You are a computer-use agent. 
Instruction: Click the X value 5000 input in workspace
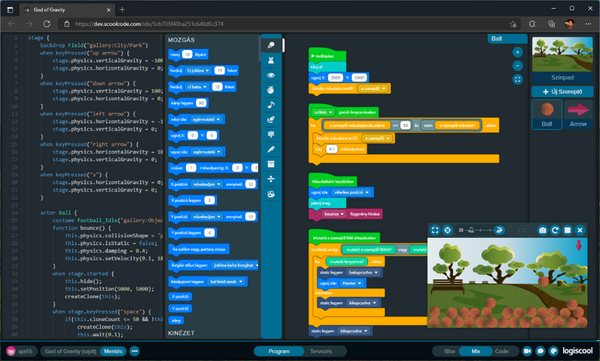click(x=336, y=78)
